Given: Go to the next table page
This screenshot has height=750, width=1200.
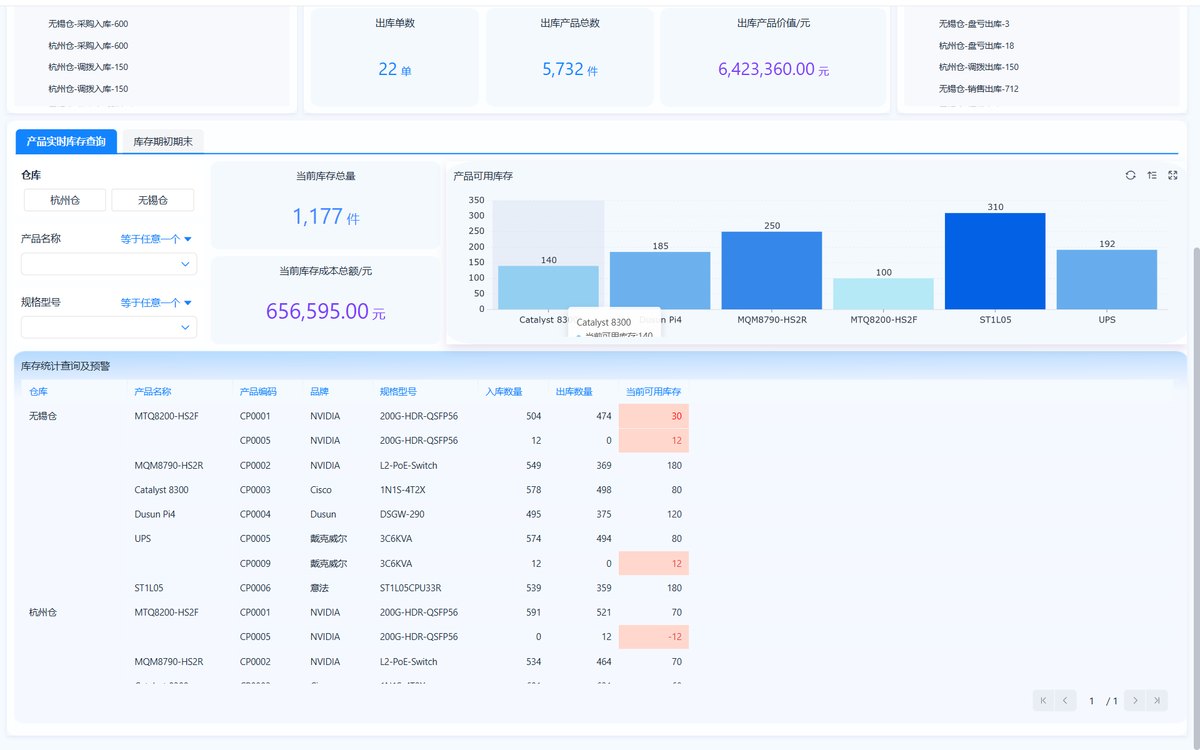Looking at the screenshot, I should [x=1135, y=701].
